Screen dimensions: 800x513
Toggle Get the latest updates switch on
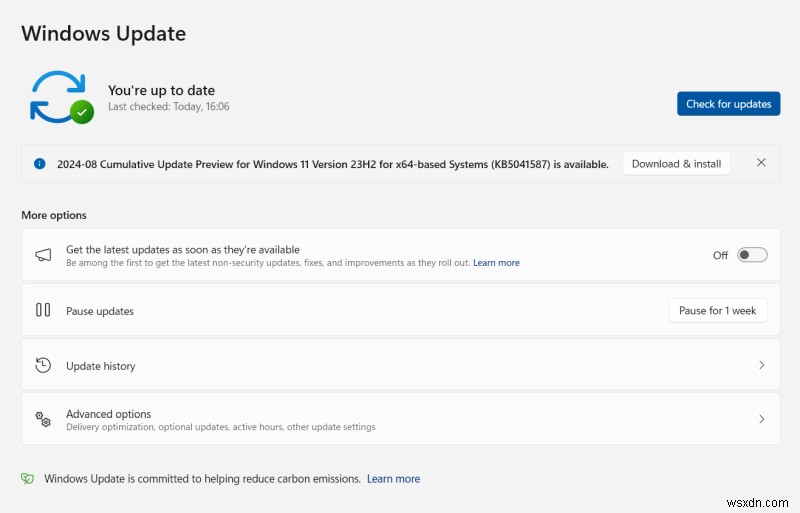752,255
